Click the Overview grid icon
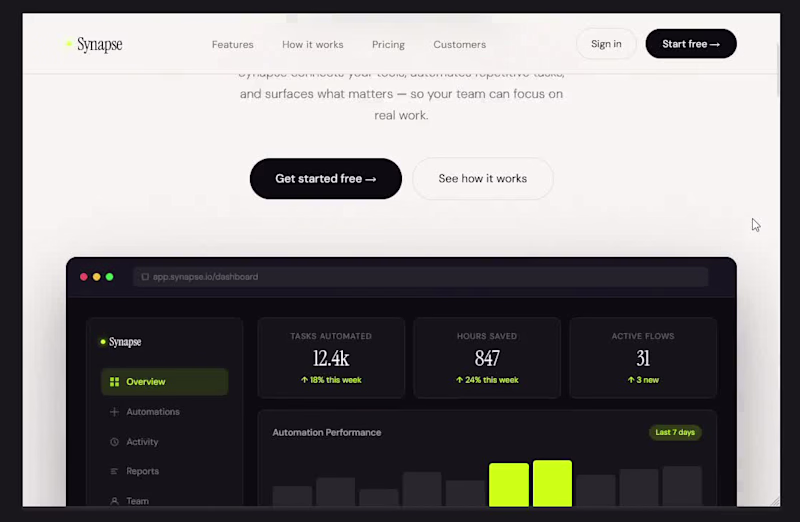 point(114,382)
